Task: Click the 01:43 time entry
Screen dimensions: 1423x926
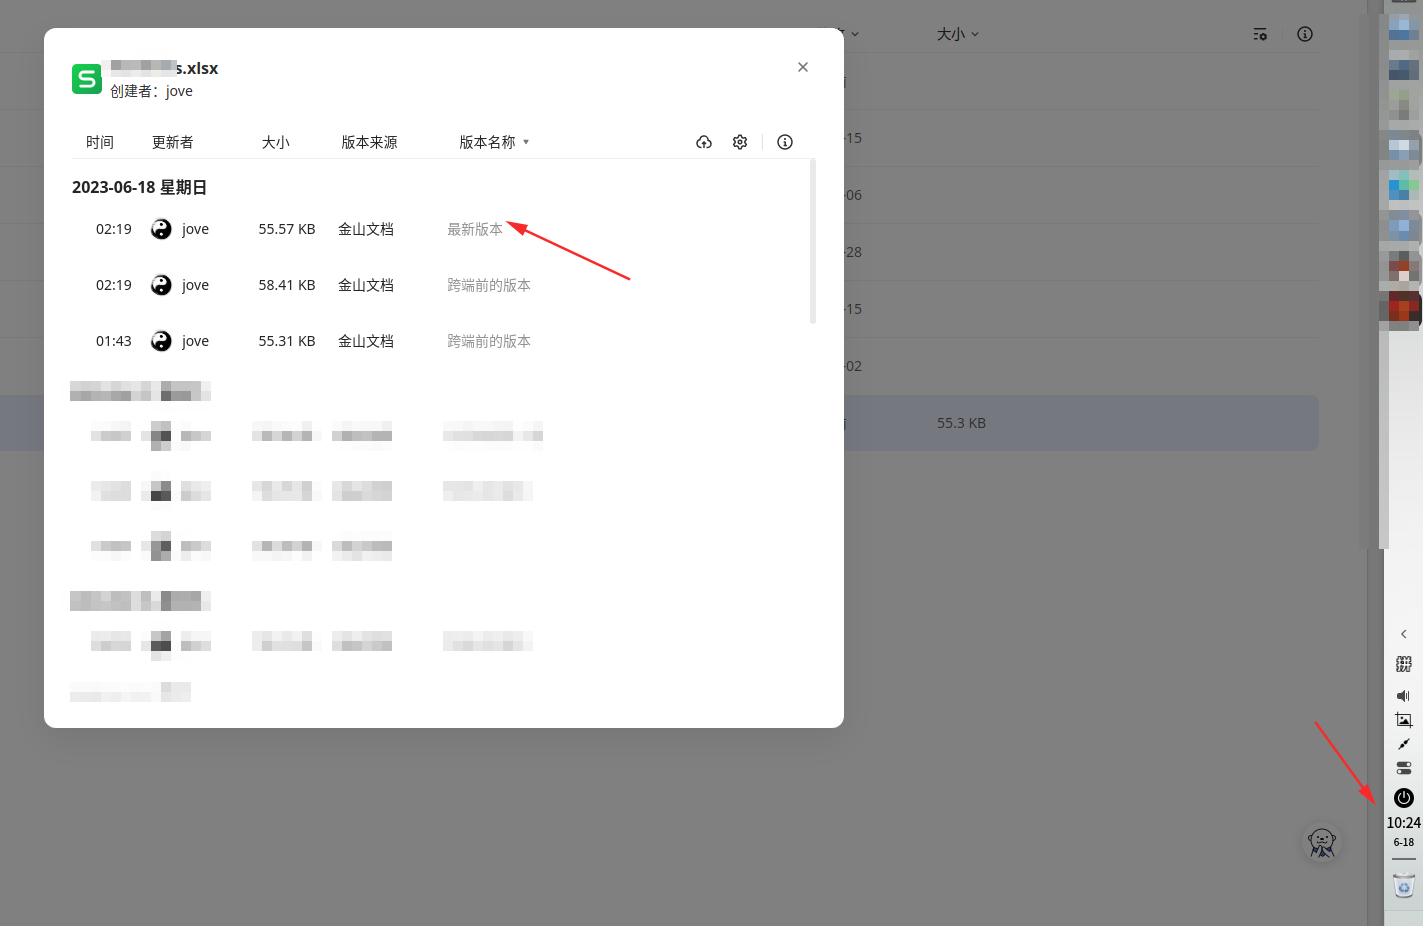Action: pyautogui.click(x=114, y=341)
